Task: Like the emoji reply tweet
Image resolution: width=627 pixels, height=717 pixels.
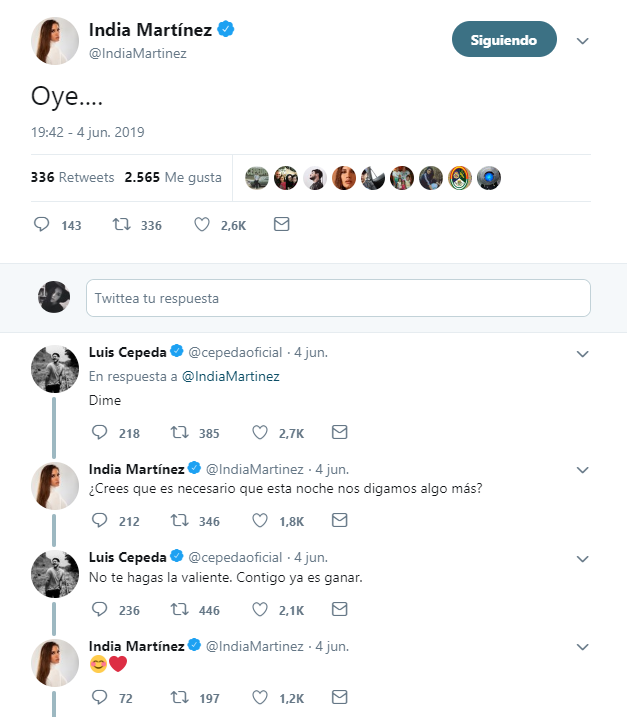Action: [x=260, y=697]
